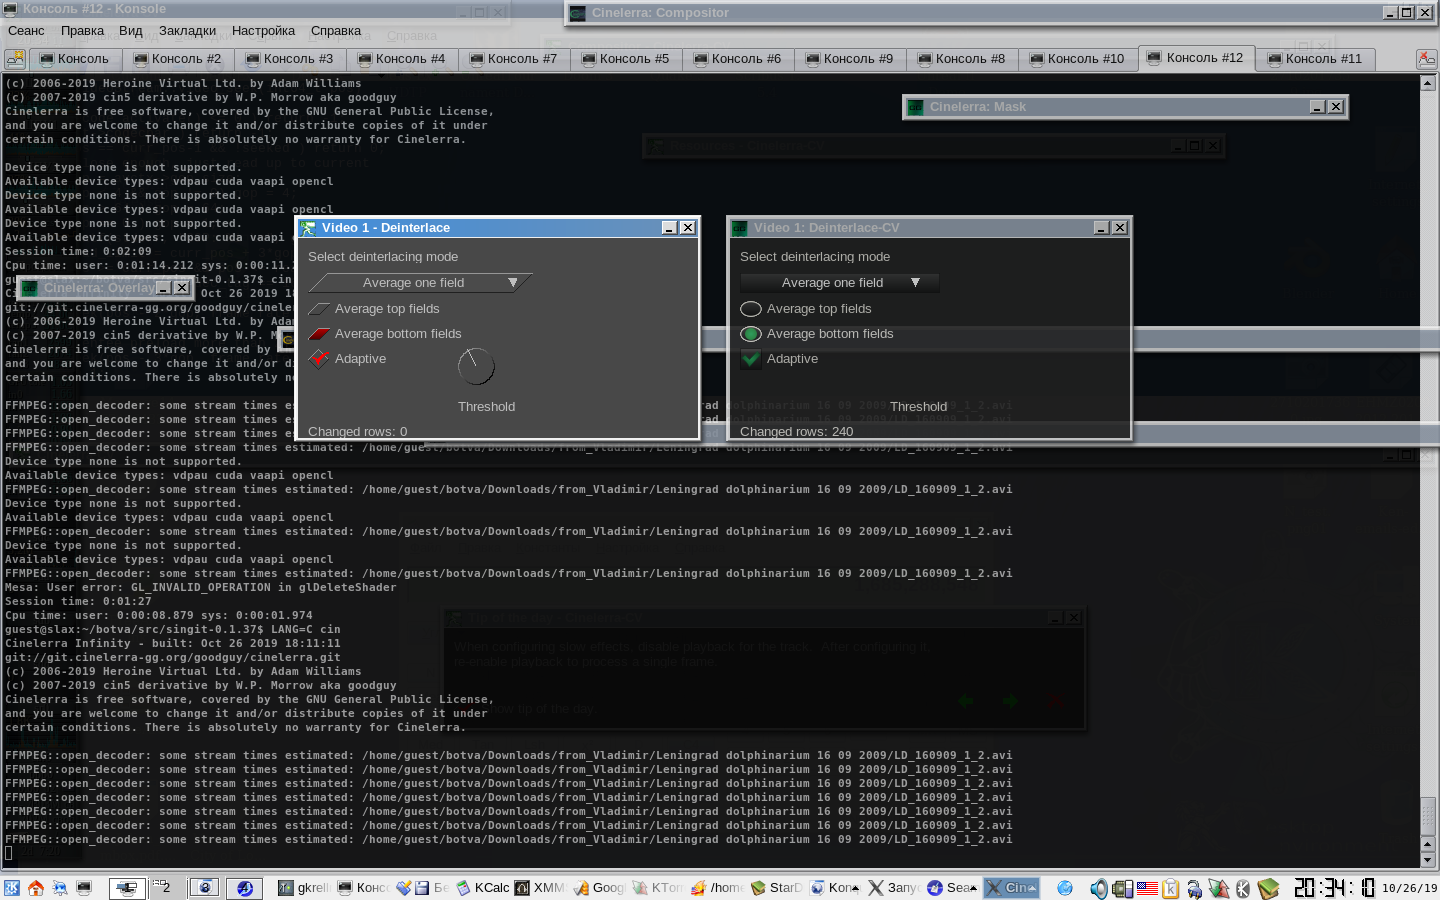Click the Threshold dial in Deinterlace window

tap(476, 367)
